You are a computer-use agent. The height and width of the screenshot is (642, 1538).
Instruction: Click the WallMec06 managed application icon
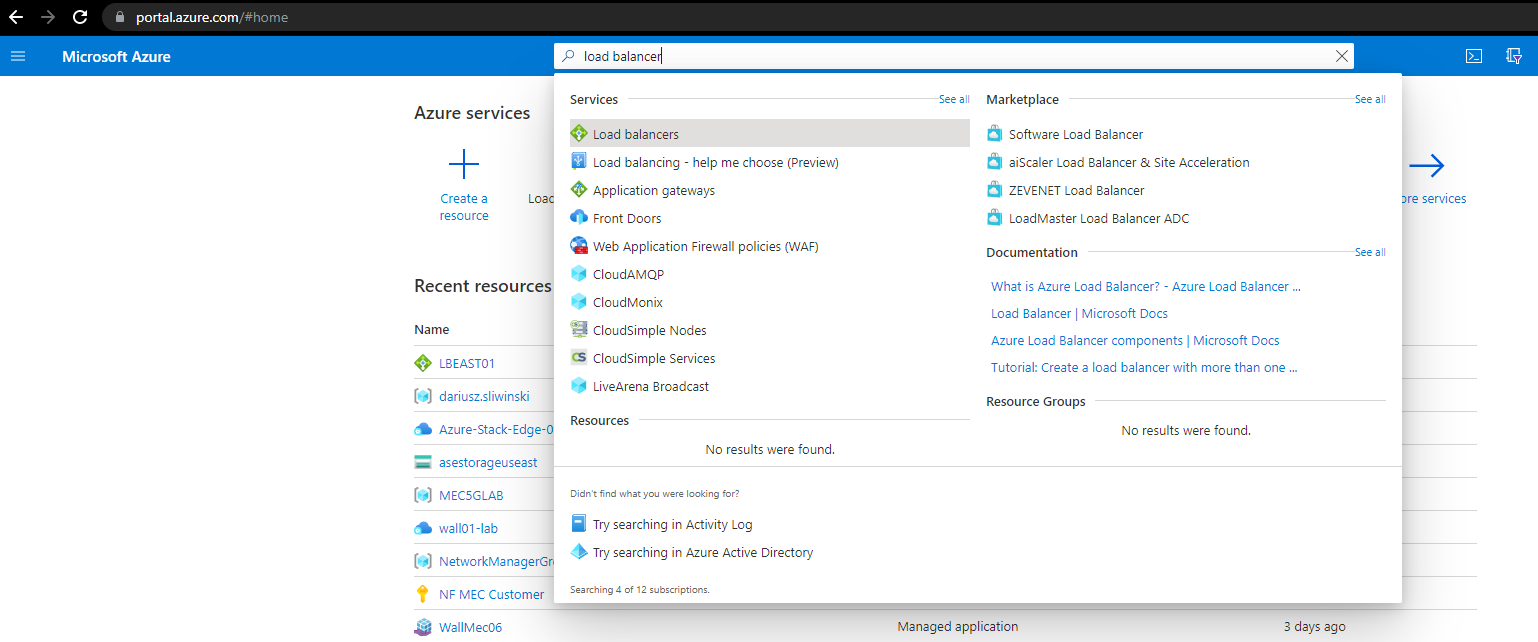click(x=422, y=627)
